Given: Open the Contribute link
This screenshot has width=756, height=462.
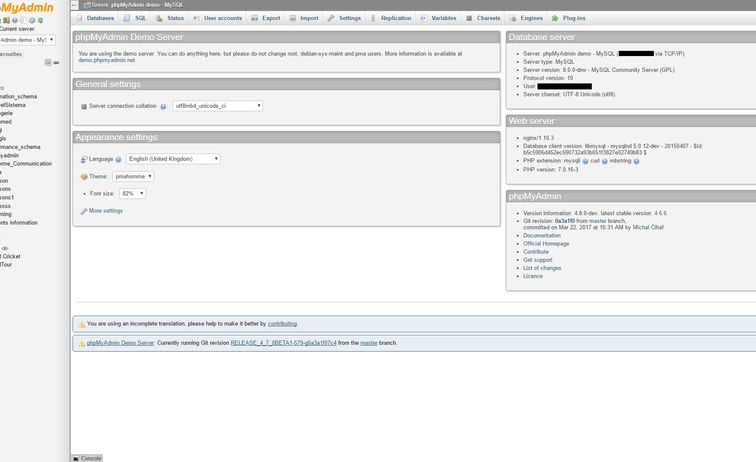Looking at the screenshot, I should 536,252.
